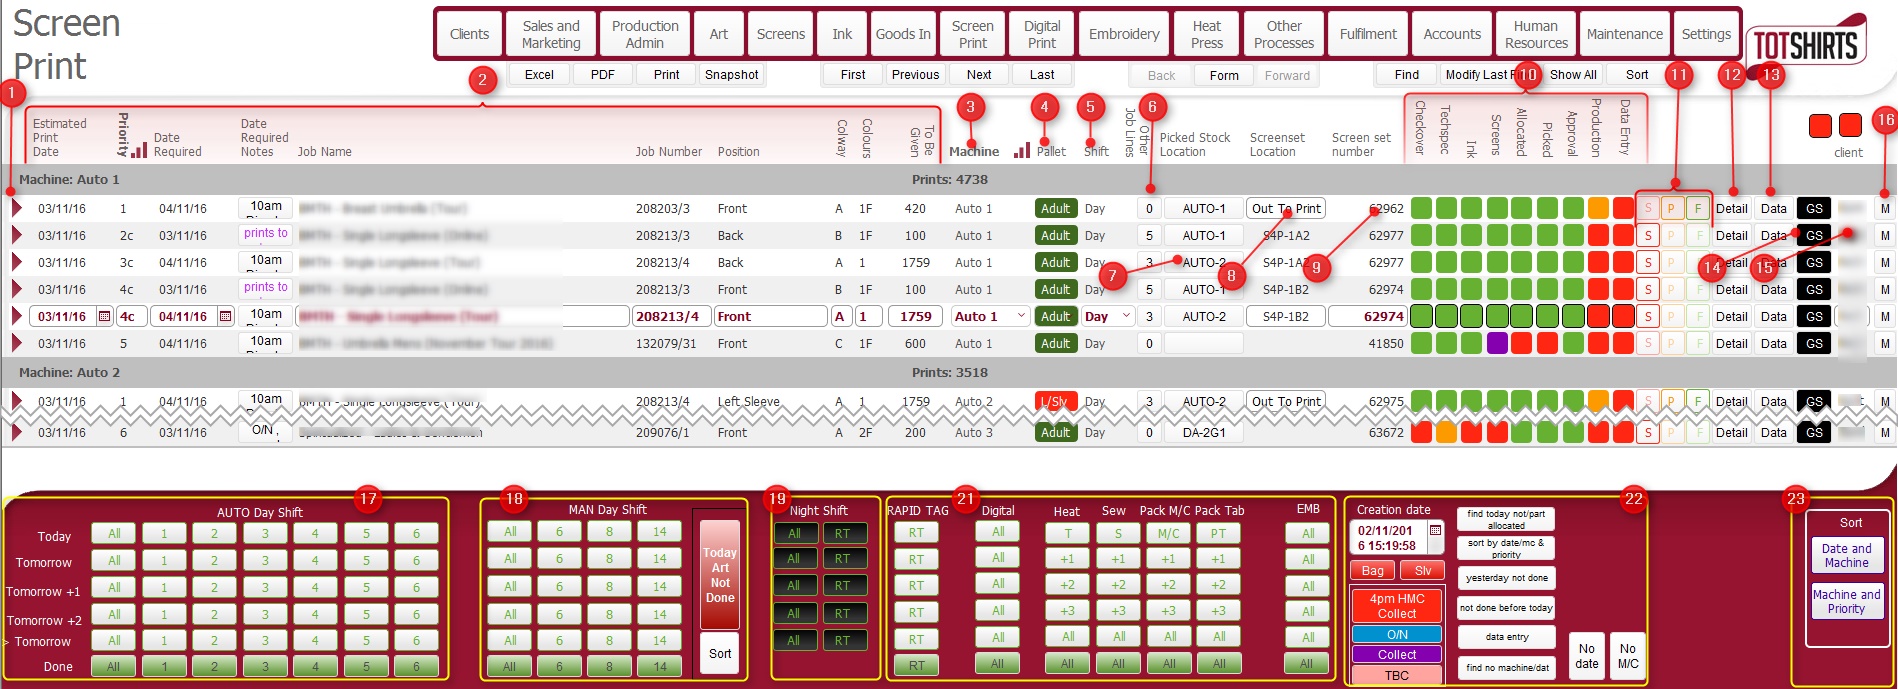Expand row for job 132079/31
This screenshot has height=689, width=1898.
point(16,344)
